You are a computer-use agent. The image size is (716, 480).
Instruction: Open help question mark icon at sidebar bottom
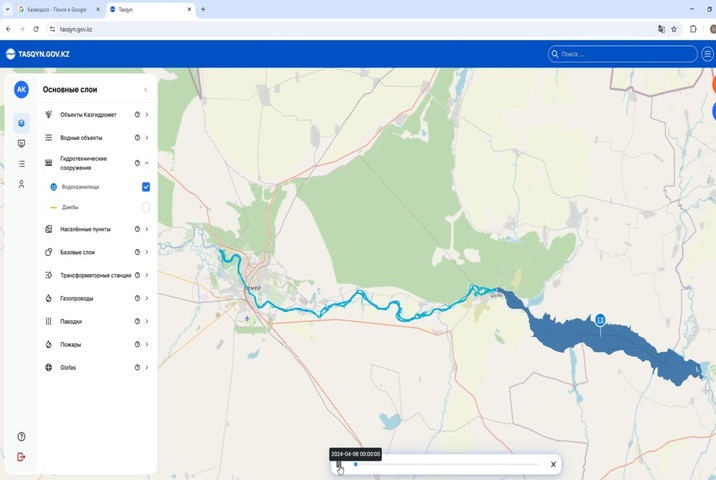(21, 437)
